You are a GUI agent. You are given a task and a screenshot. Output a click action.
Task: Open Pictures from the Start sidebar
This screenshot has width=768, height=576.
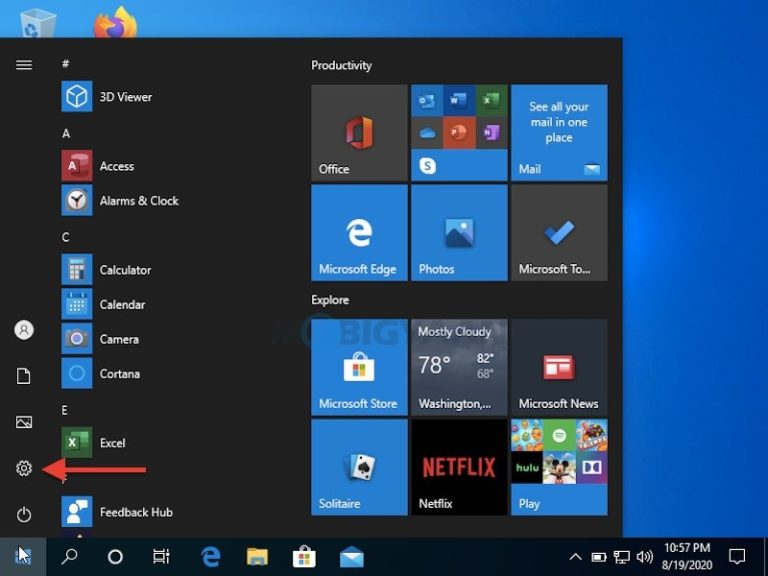coord(24,422)
